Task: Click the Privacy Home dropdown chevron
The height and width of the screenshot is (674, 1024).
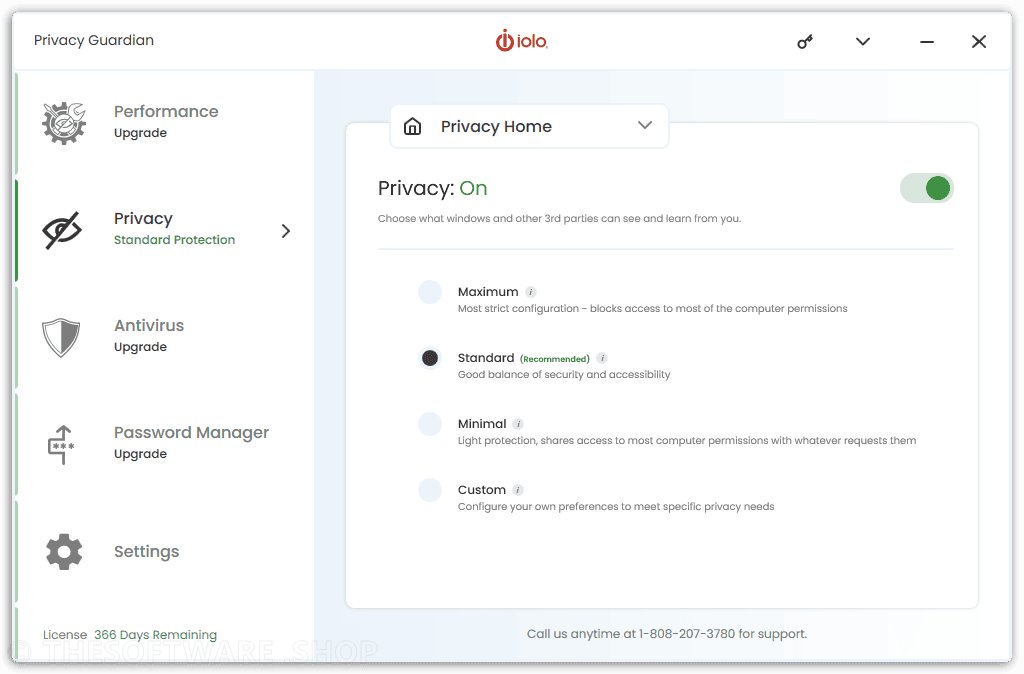Action: (x=645, y=125)
